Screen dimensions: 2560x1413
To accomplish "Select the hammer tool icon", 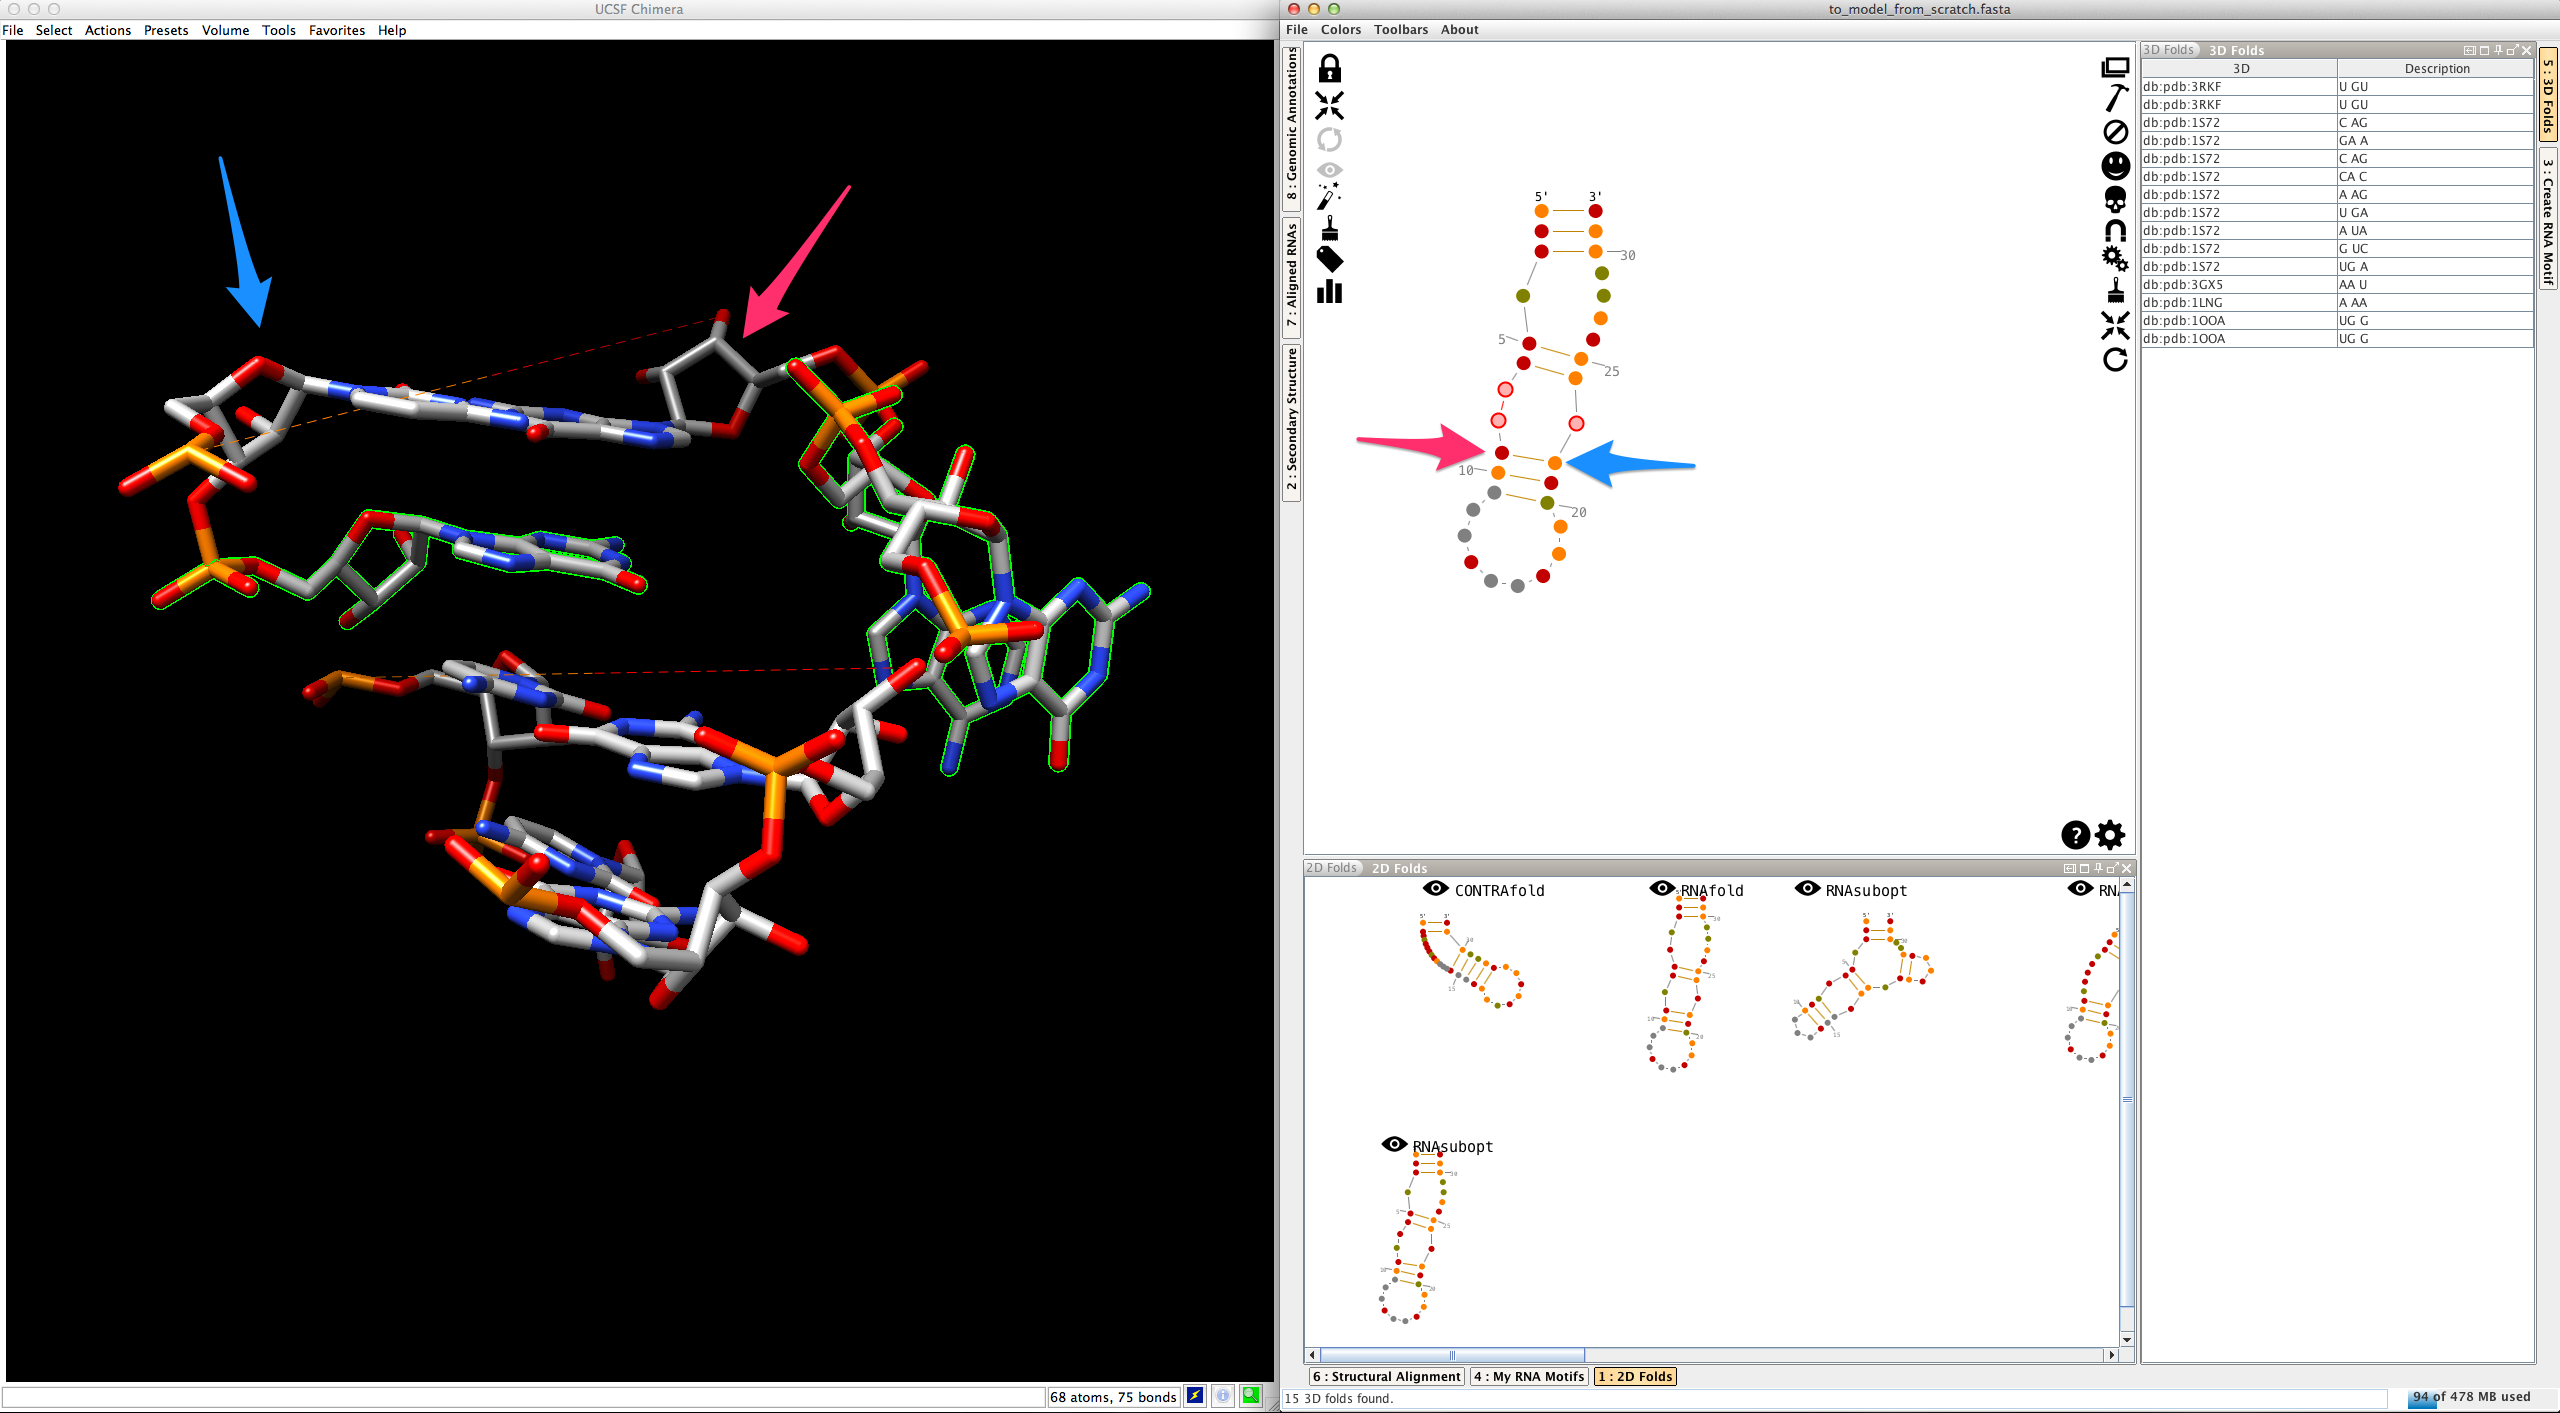I will [2115, 98].
